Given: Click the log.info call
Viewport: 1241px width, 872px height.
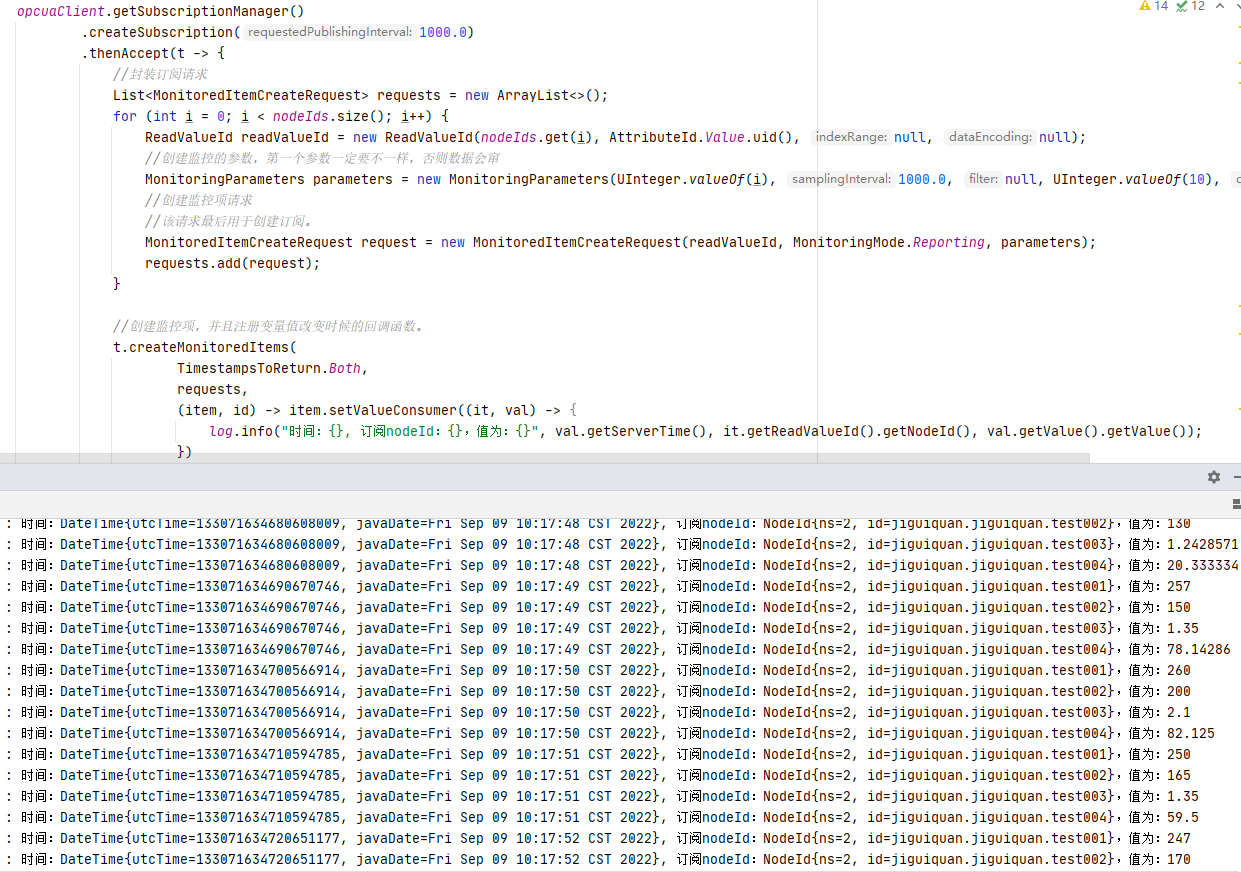Looking at the screenshot, I should [241, 431].
